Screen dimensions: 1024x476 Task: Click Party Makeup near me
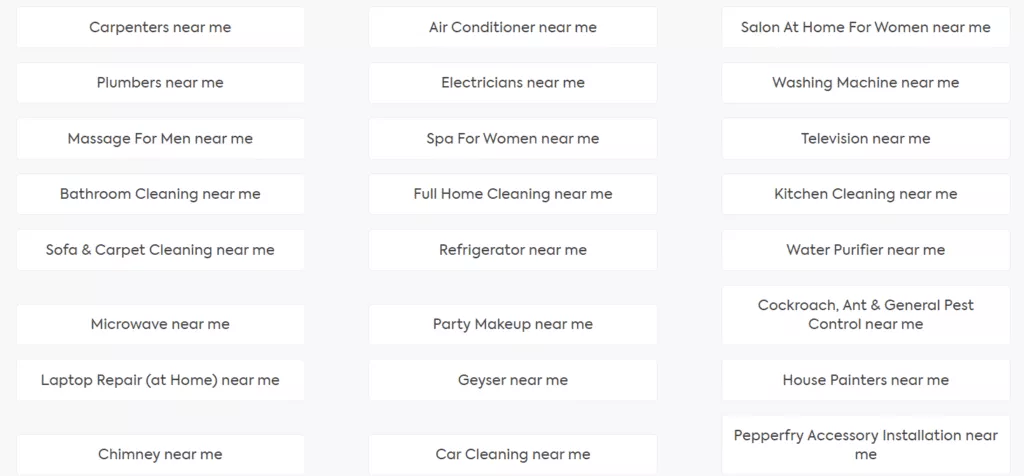(513, 324)
